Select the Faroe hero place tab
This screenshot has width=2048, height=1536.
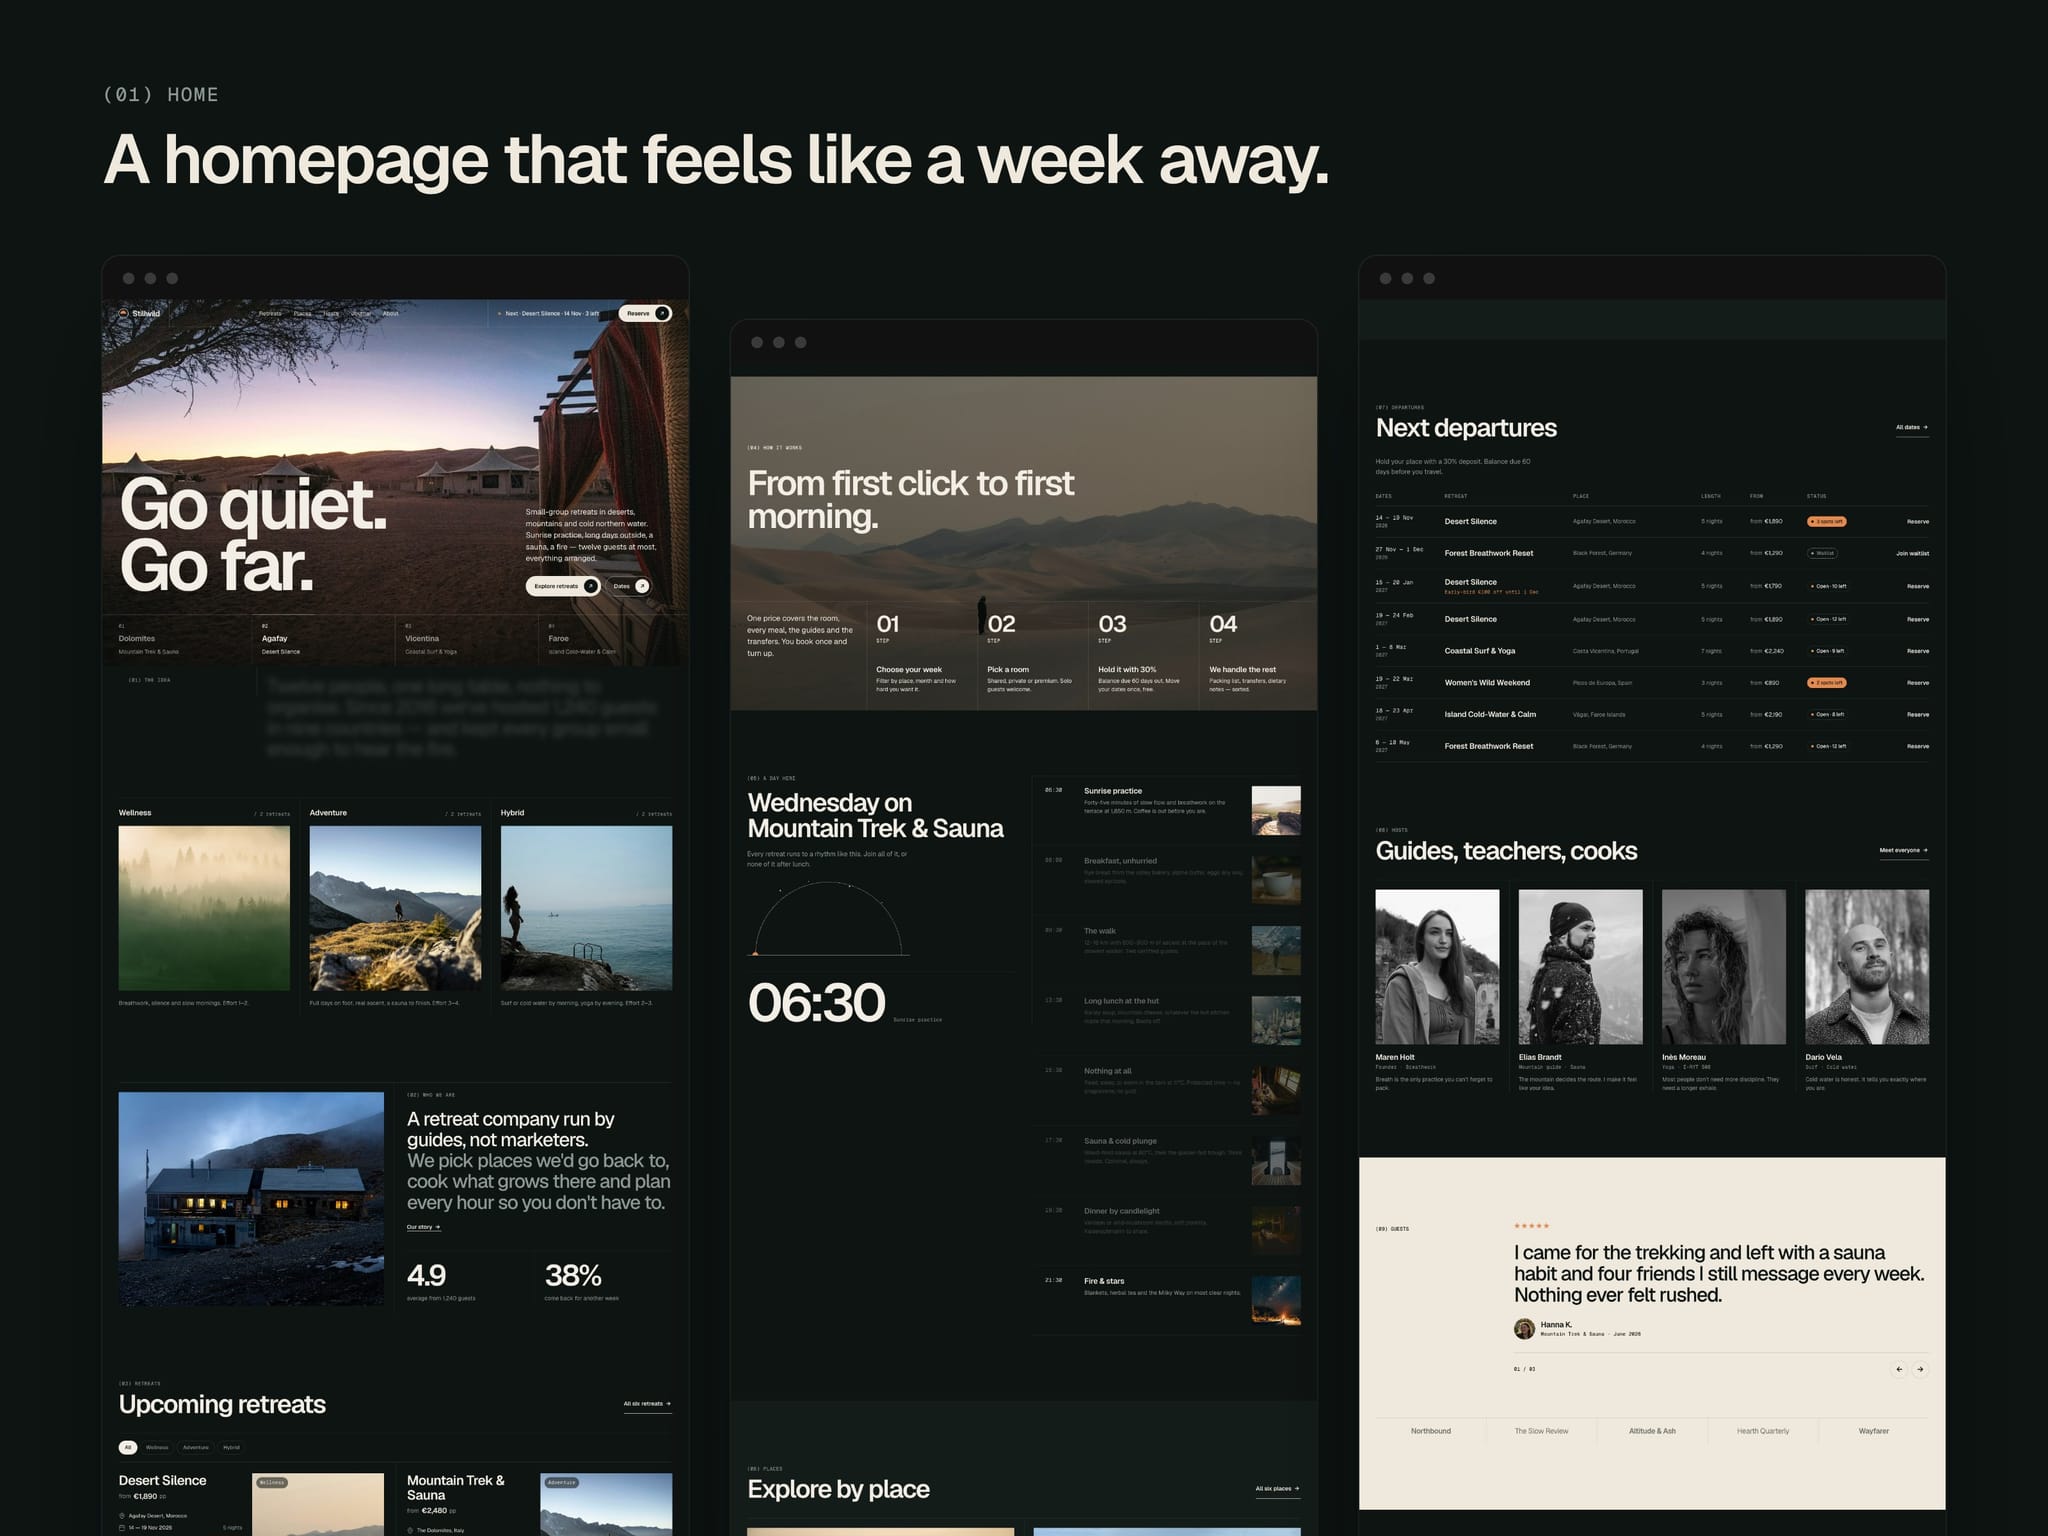coord(606,639)
